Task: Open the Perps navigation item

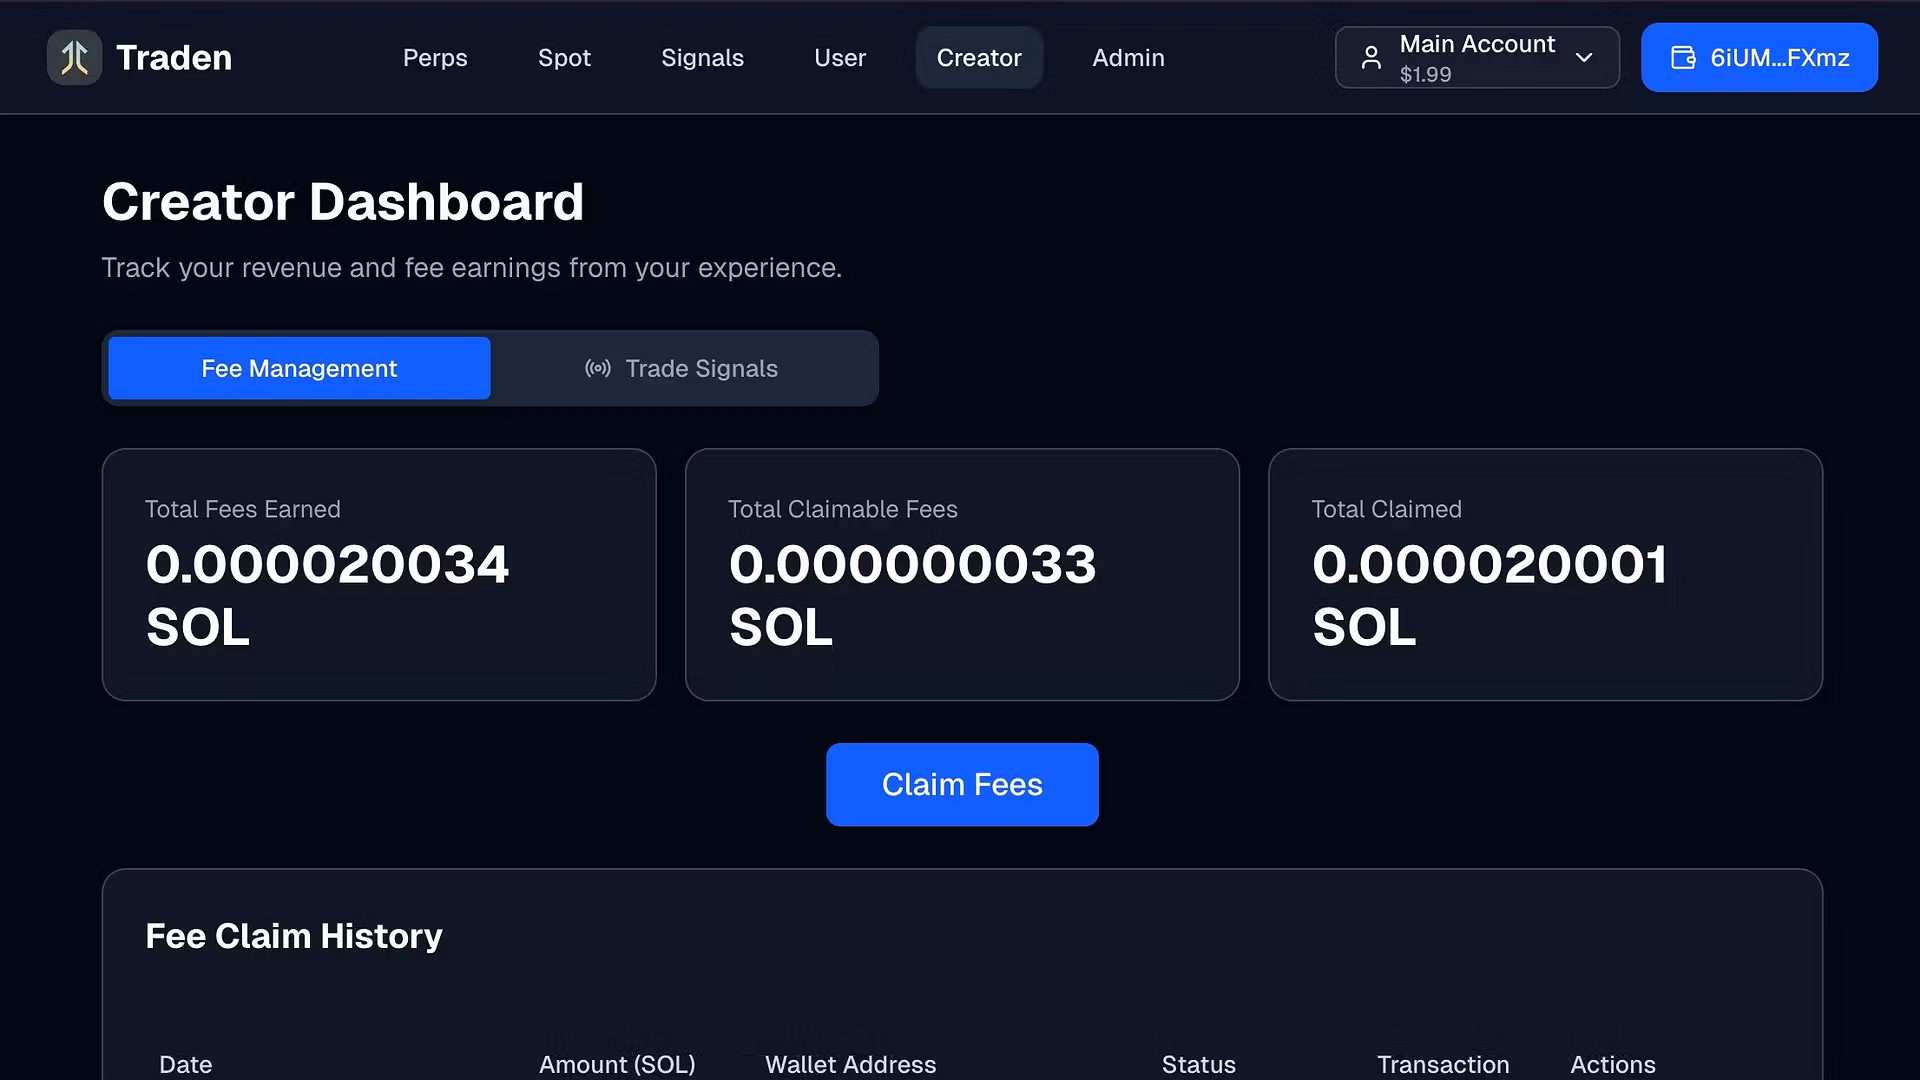Action: click(x=435, y=58)
